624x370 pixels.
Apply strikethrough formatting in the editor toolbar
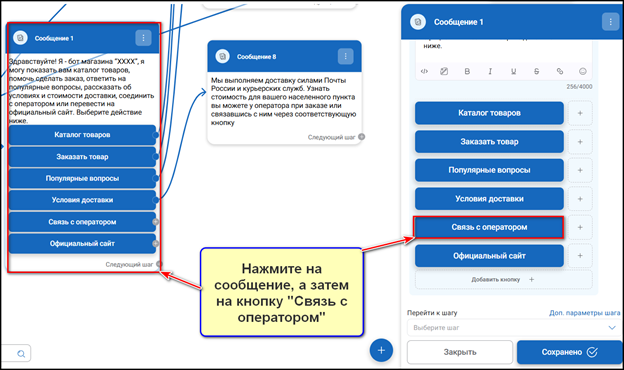pyautogui.click(x=536, y=71)
